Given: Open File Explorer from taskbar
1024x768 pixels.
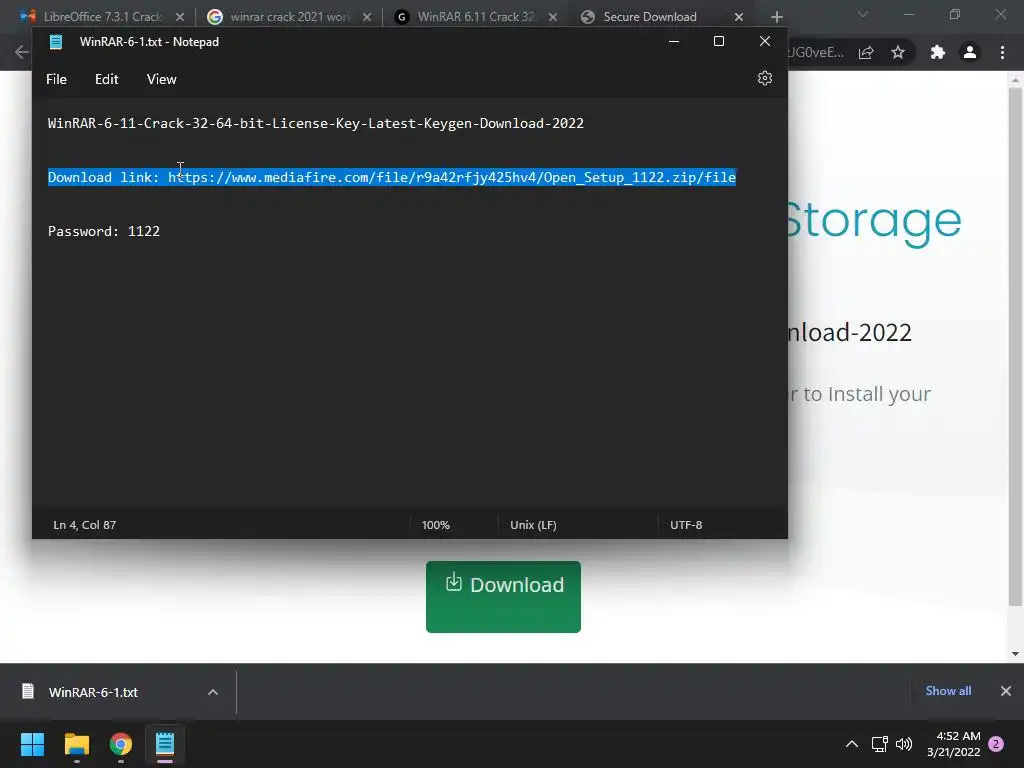Looking at the screenshot, I should (x=76, y=744).
